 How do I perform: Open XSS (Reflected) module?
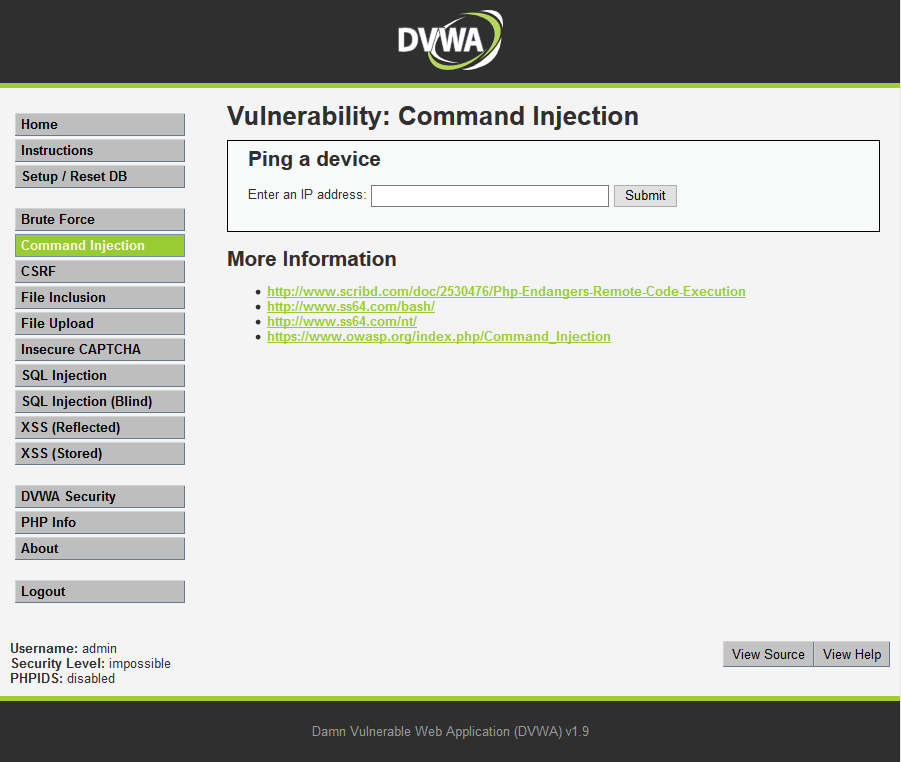99,427
